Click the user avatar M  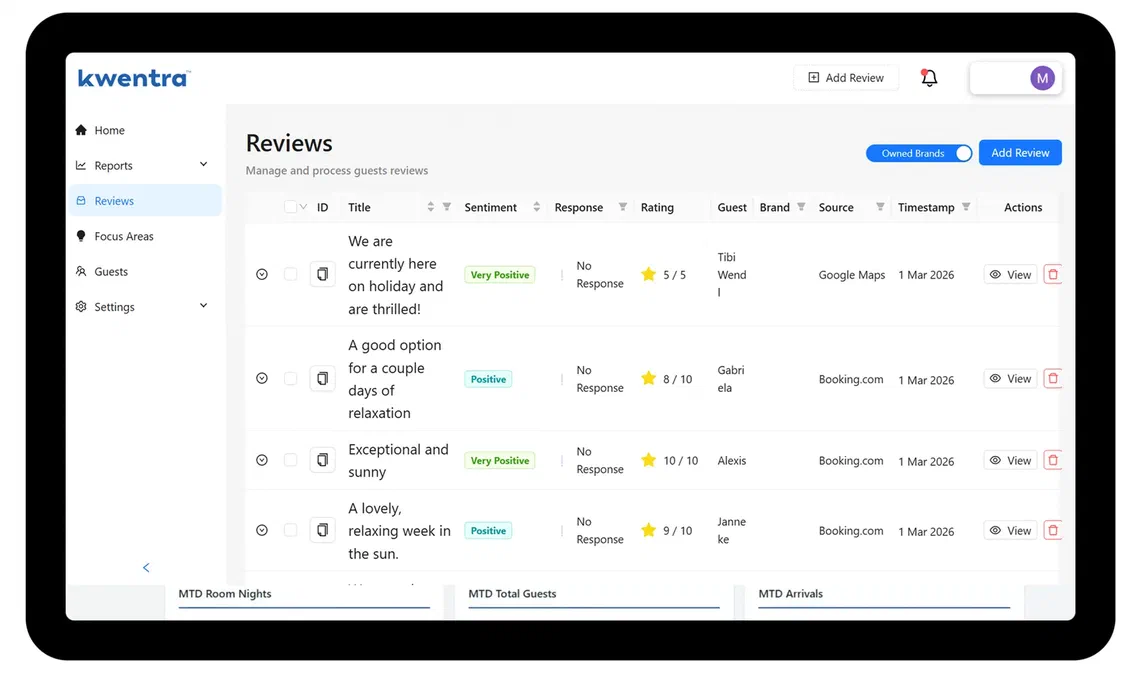1042,78
